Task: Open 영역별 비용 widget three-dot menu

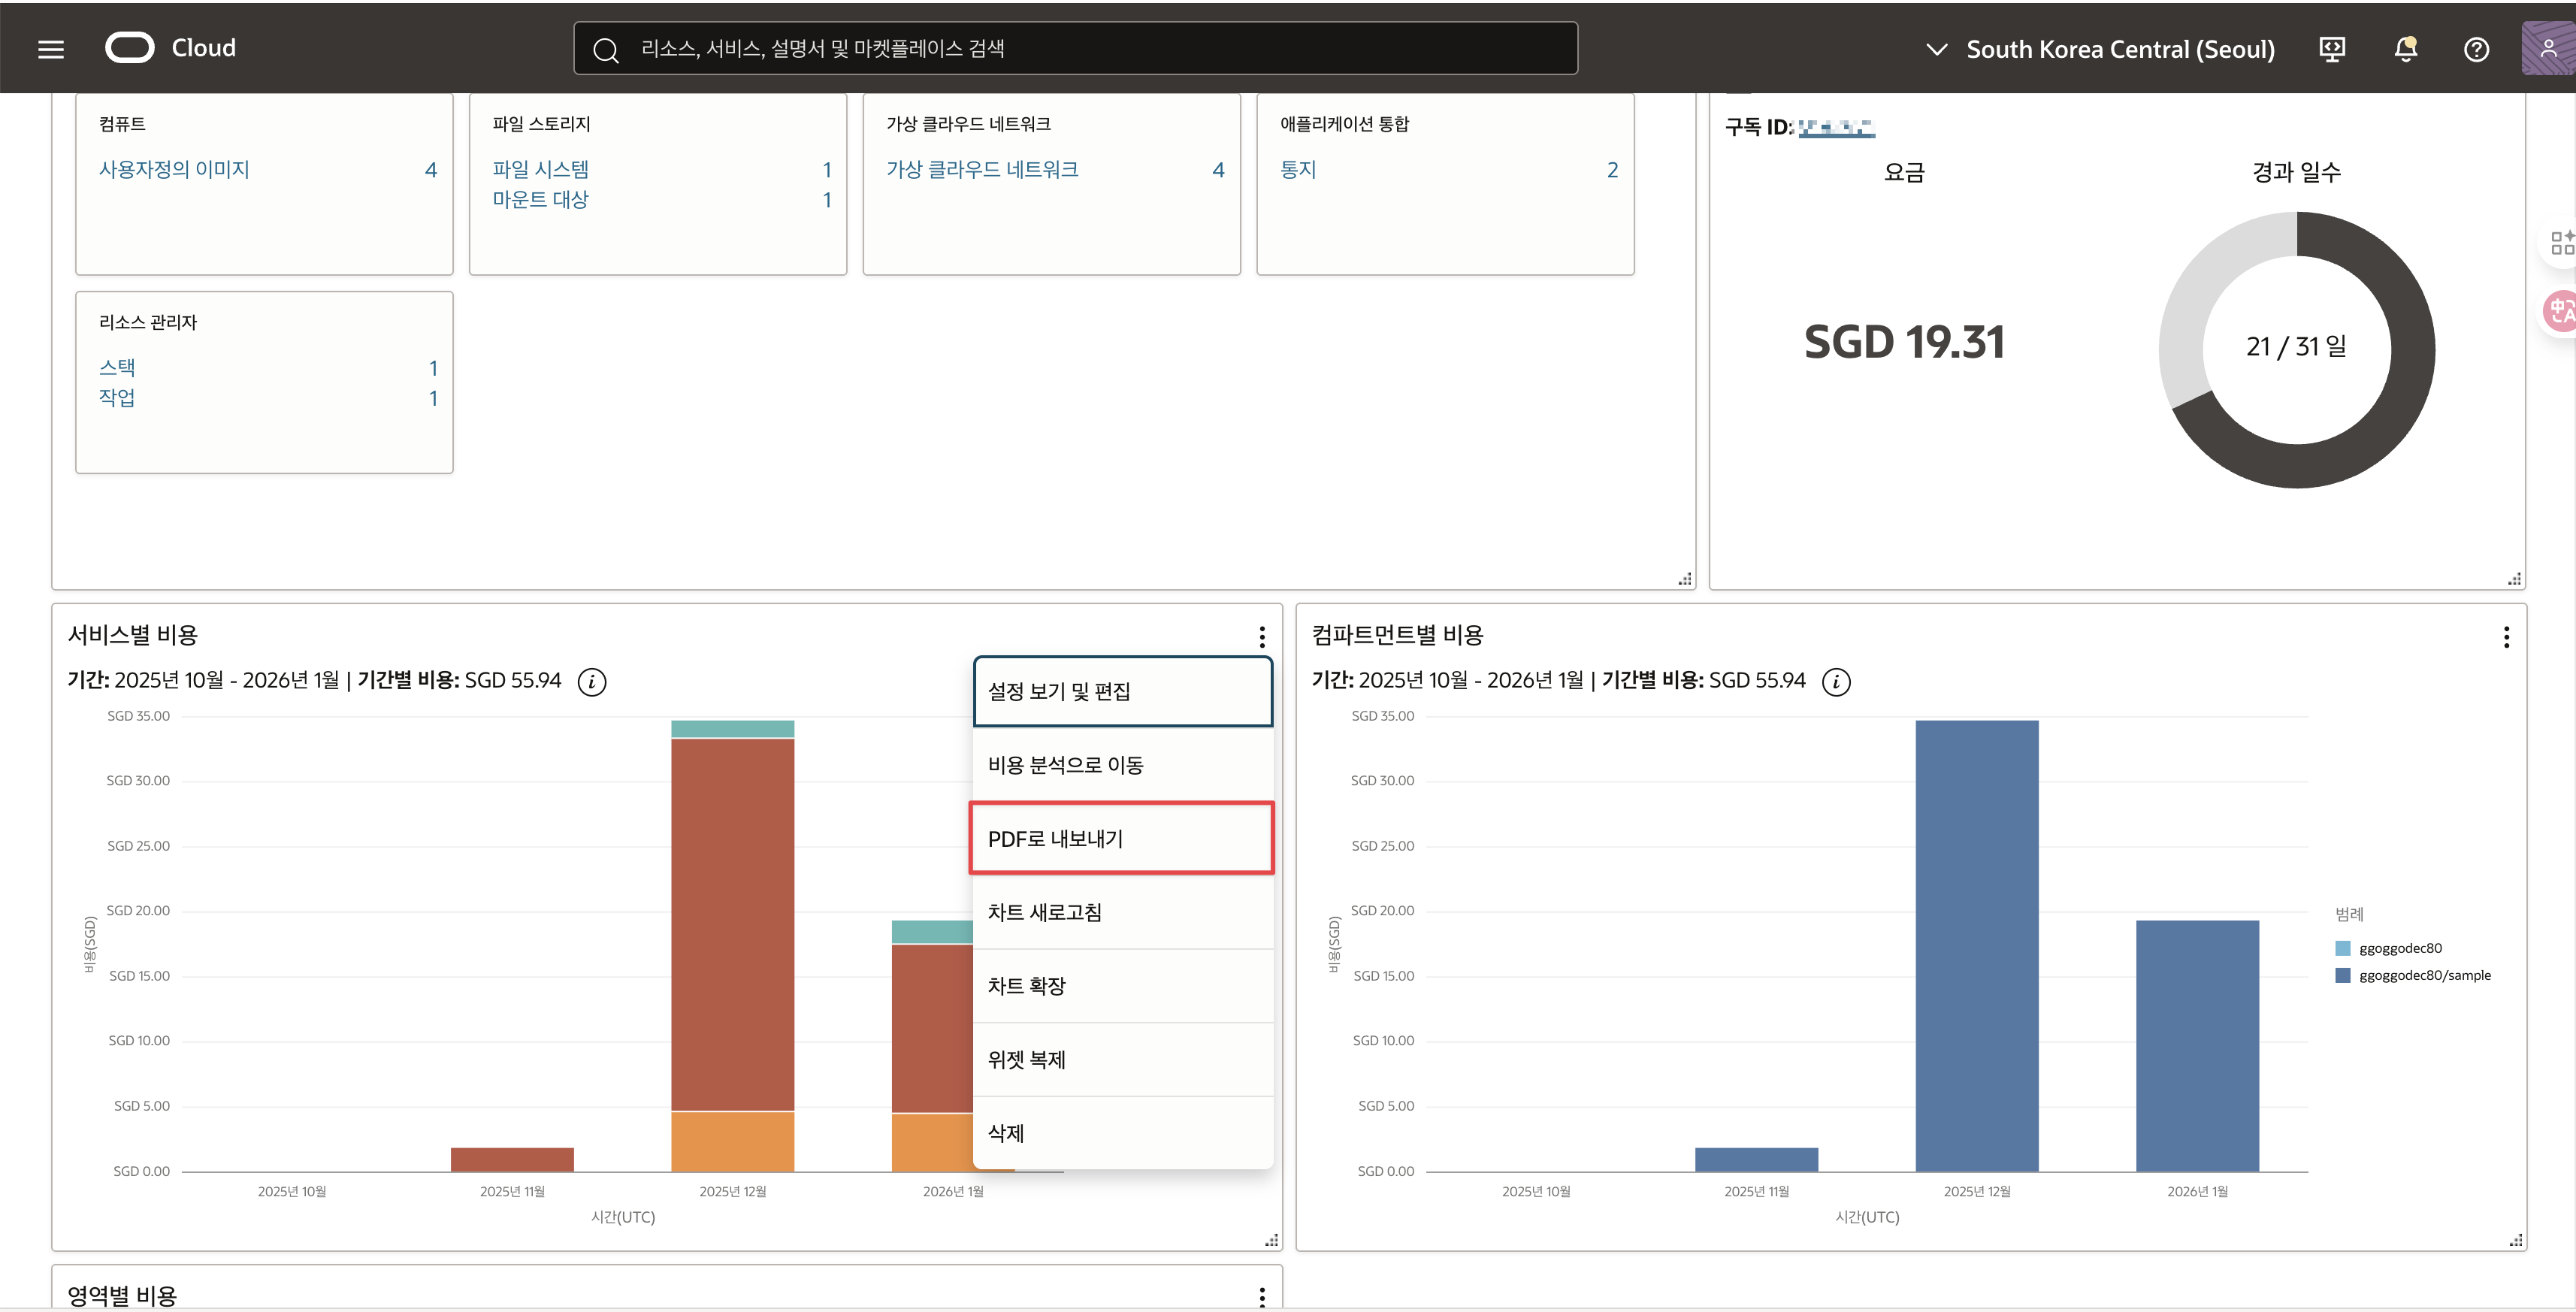Action: 1262,1296
